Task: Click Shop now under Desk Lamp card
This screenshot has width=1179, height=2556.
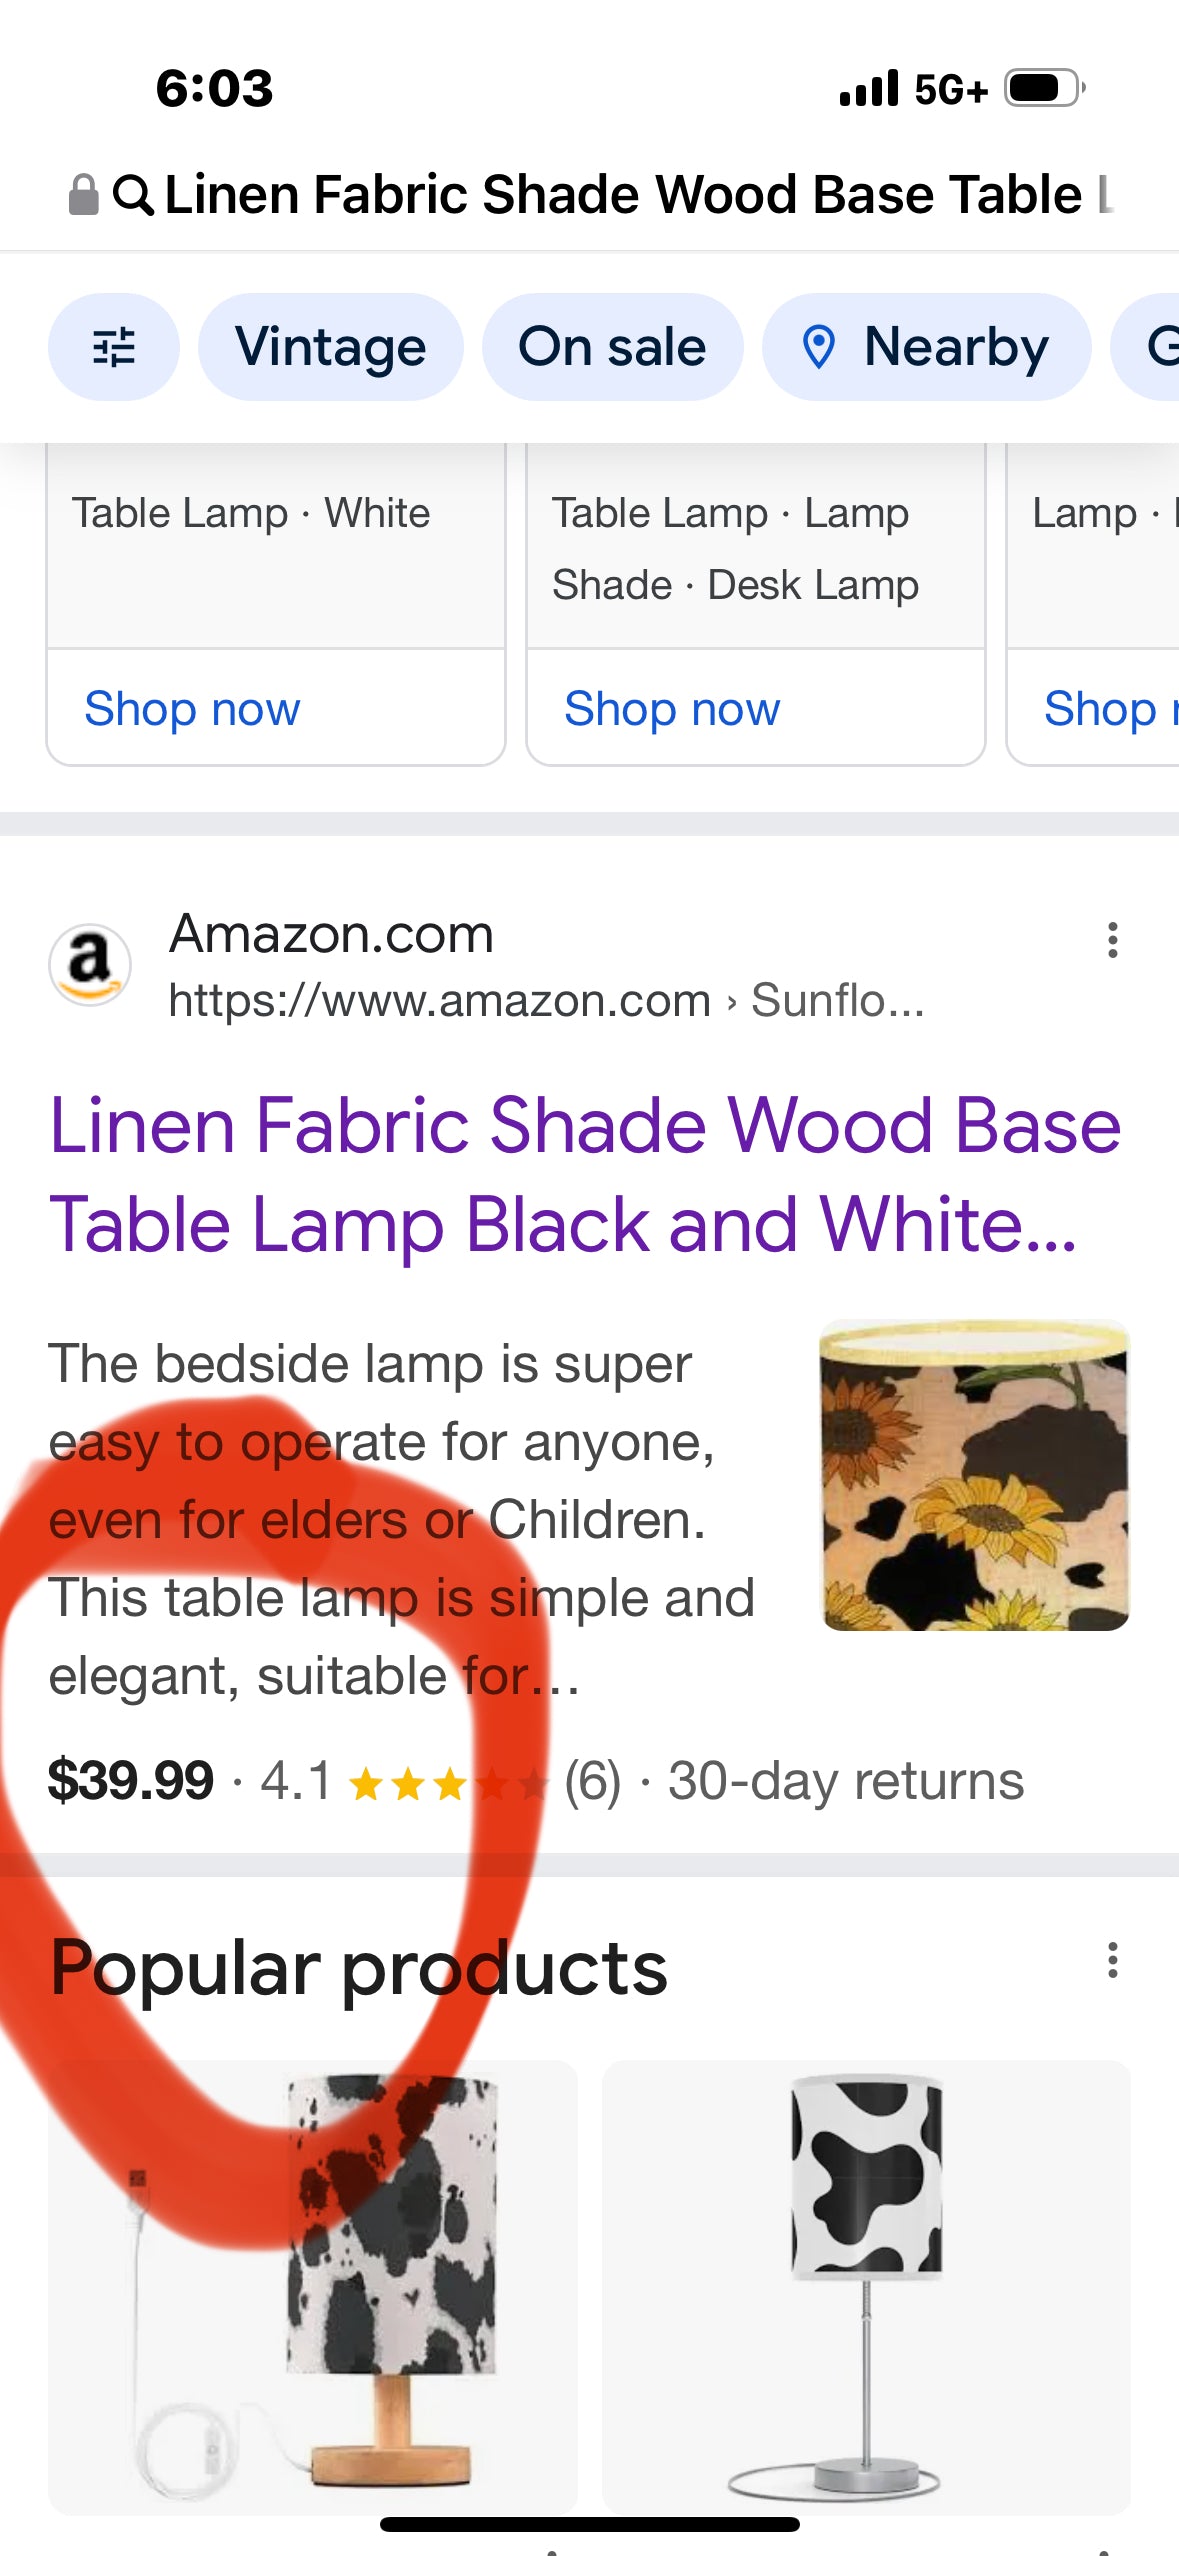Action: [x=672, y=709]
